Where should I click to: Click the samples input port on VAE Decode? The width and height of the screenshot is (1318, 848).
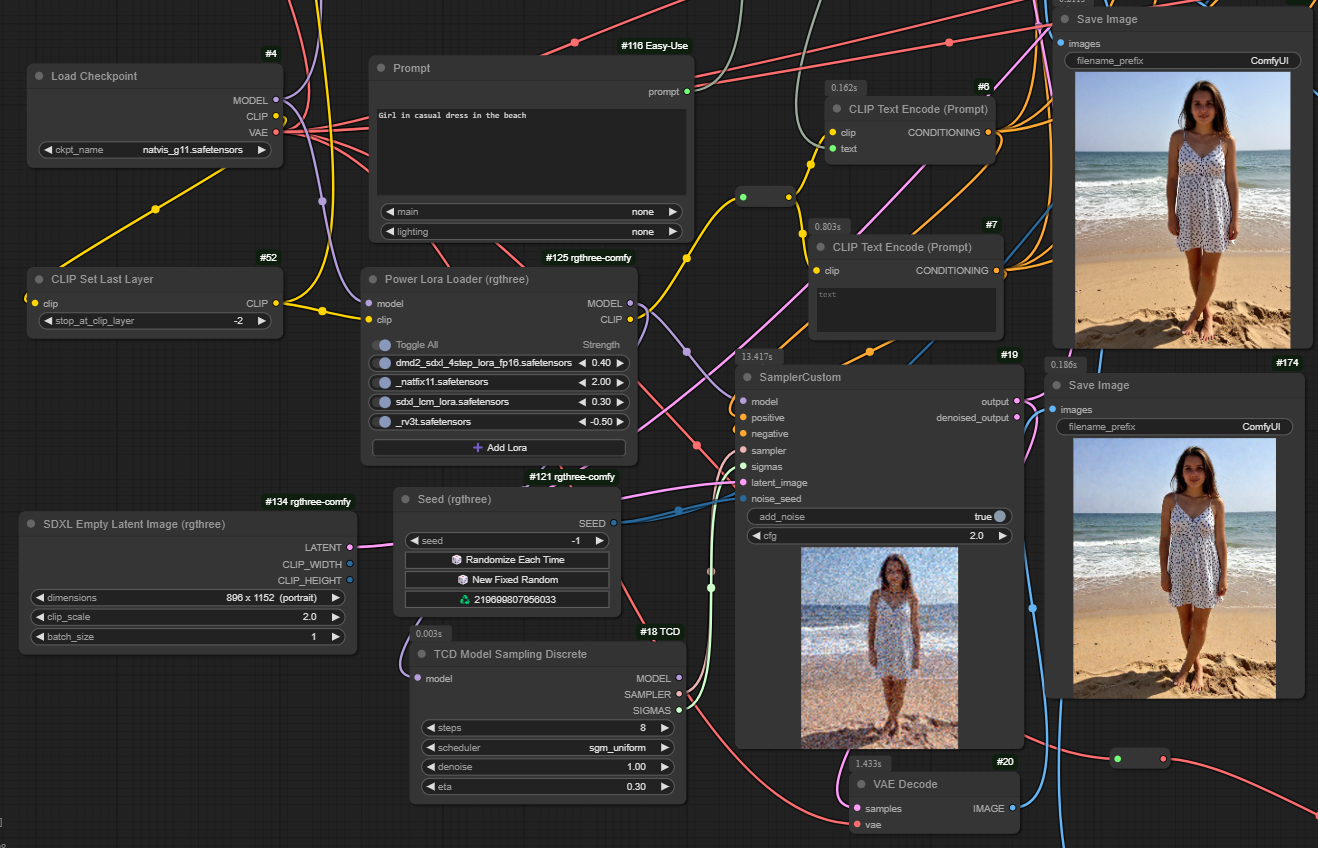857,808
